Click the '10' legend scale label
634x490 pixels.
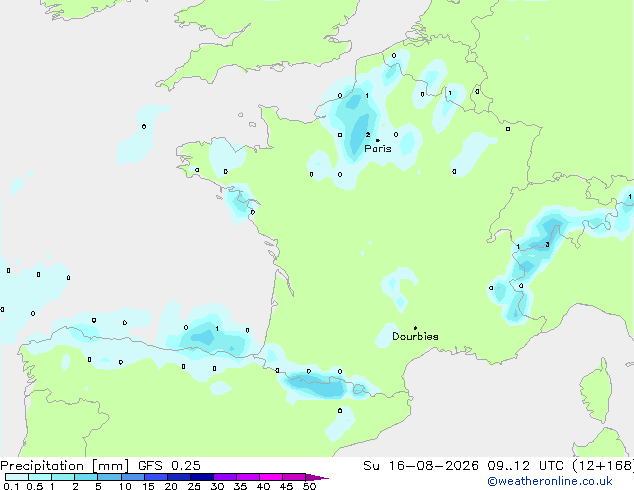pos(125,486)
